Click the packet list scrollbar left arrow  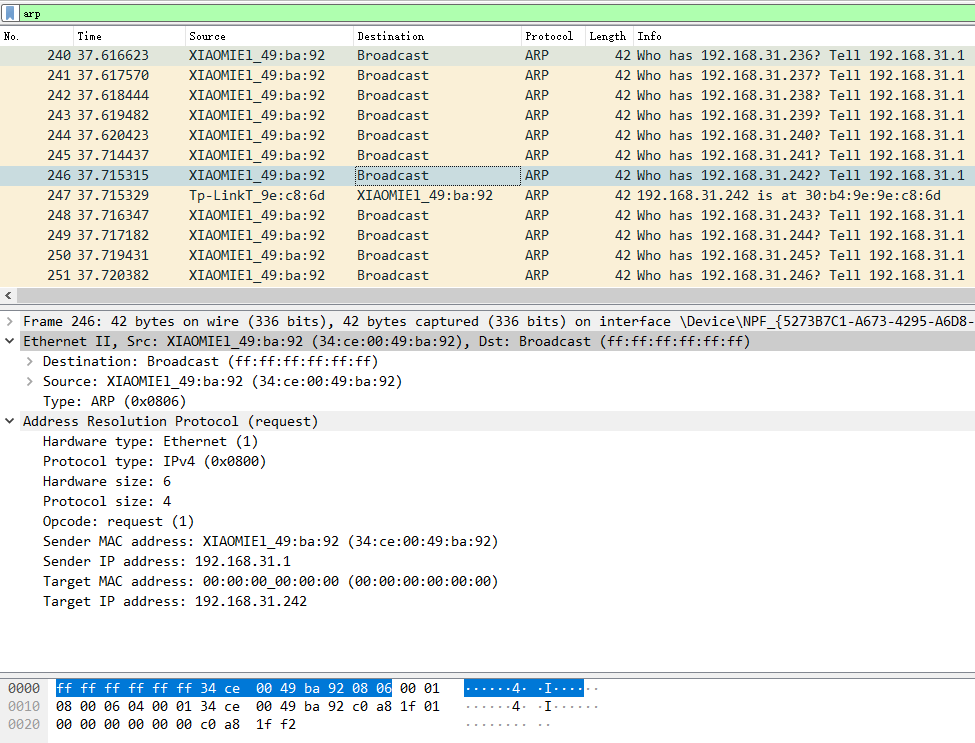coord(9,296)
